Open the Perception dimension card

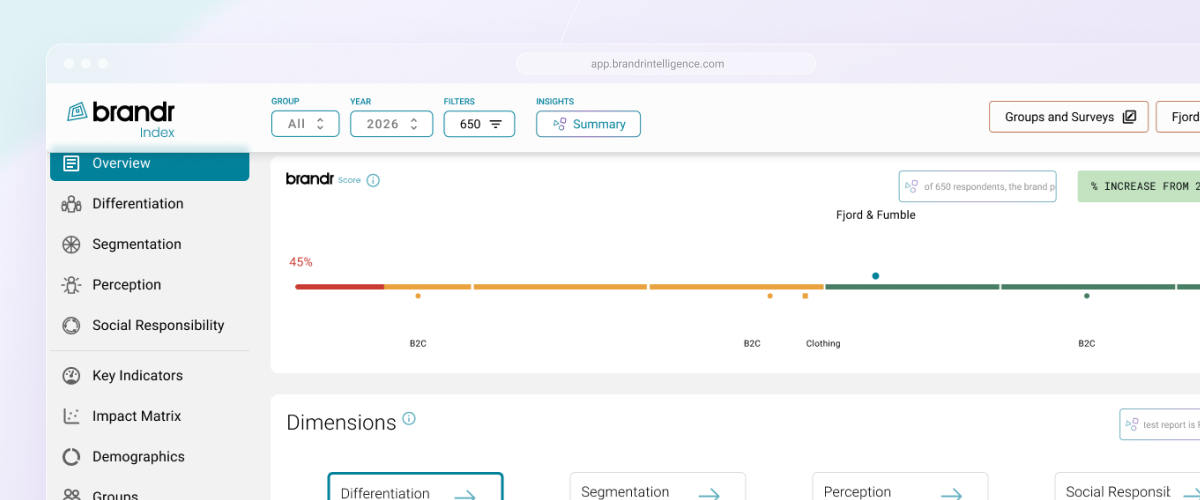click(x=900, y=487)
